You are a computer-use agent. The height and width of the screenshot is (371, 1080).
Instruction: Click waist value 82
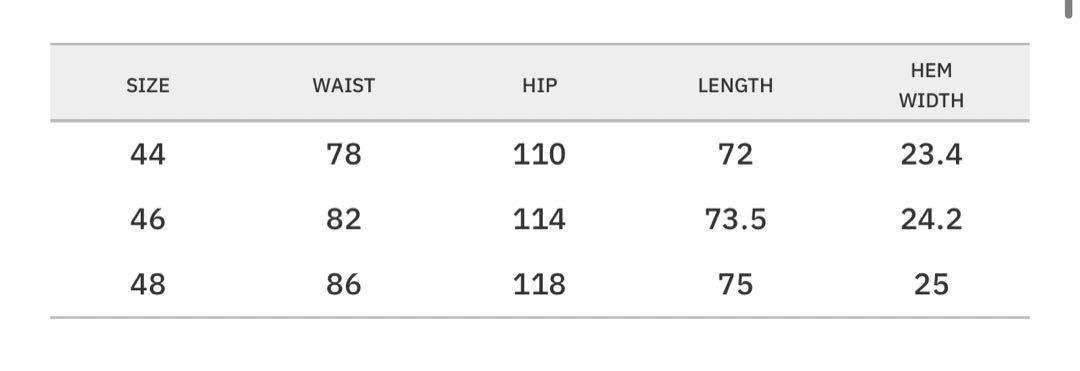[x=344, y=220]
